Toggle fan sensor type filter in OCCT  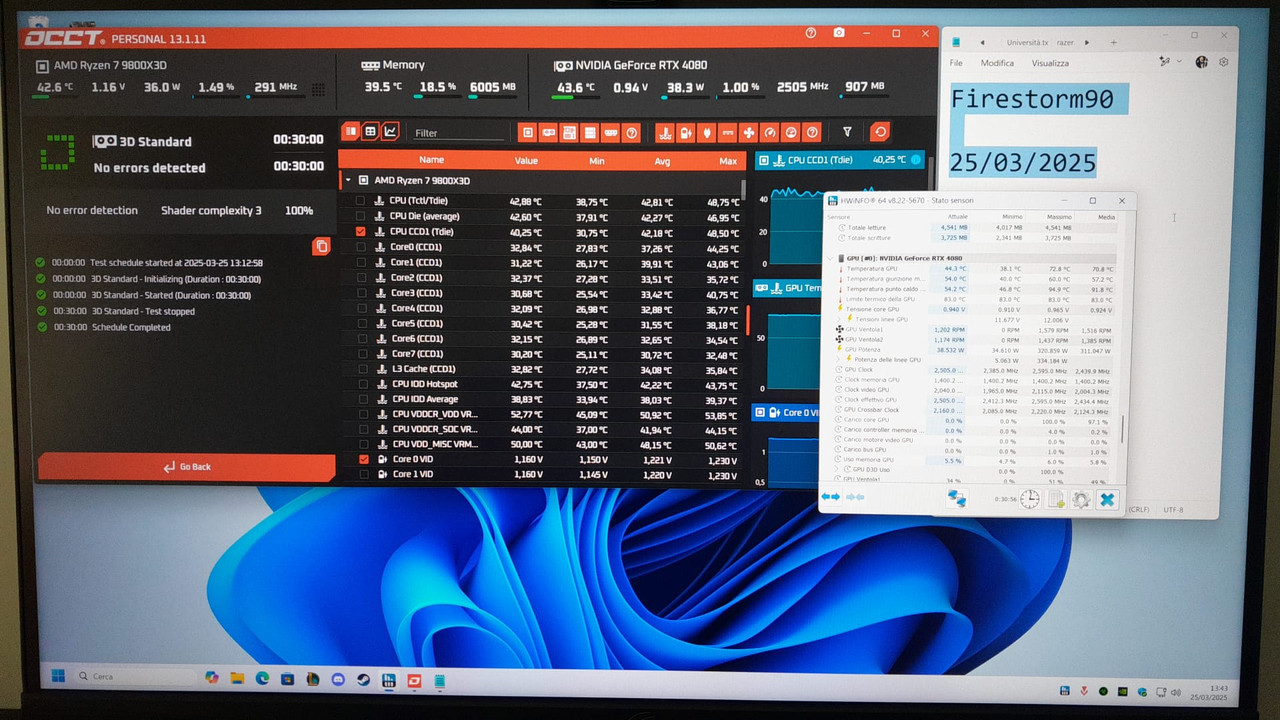[749, 132]
